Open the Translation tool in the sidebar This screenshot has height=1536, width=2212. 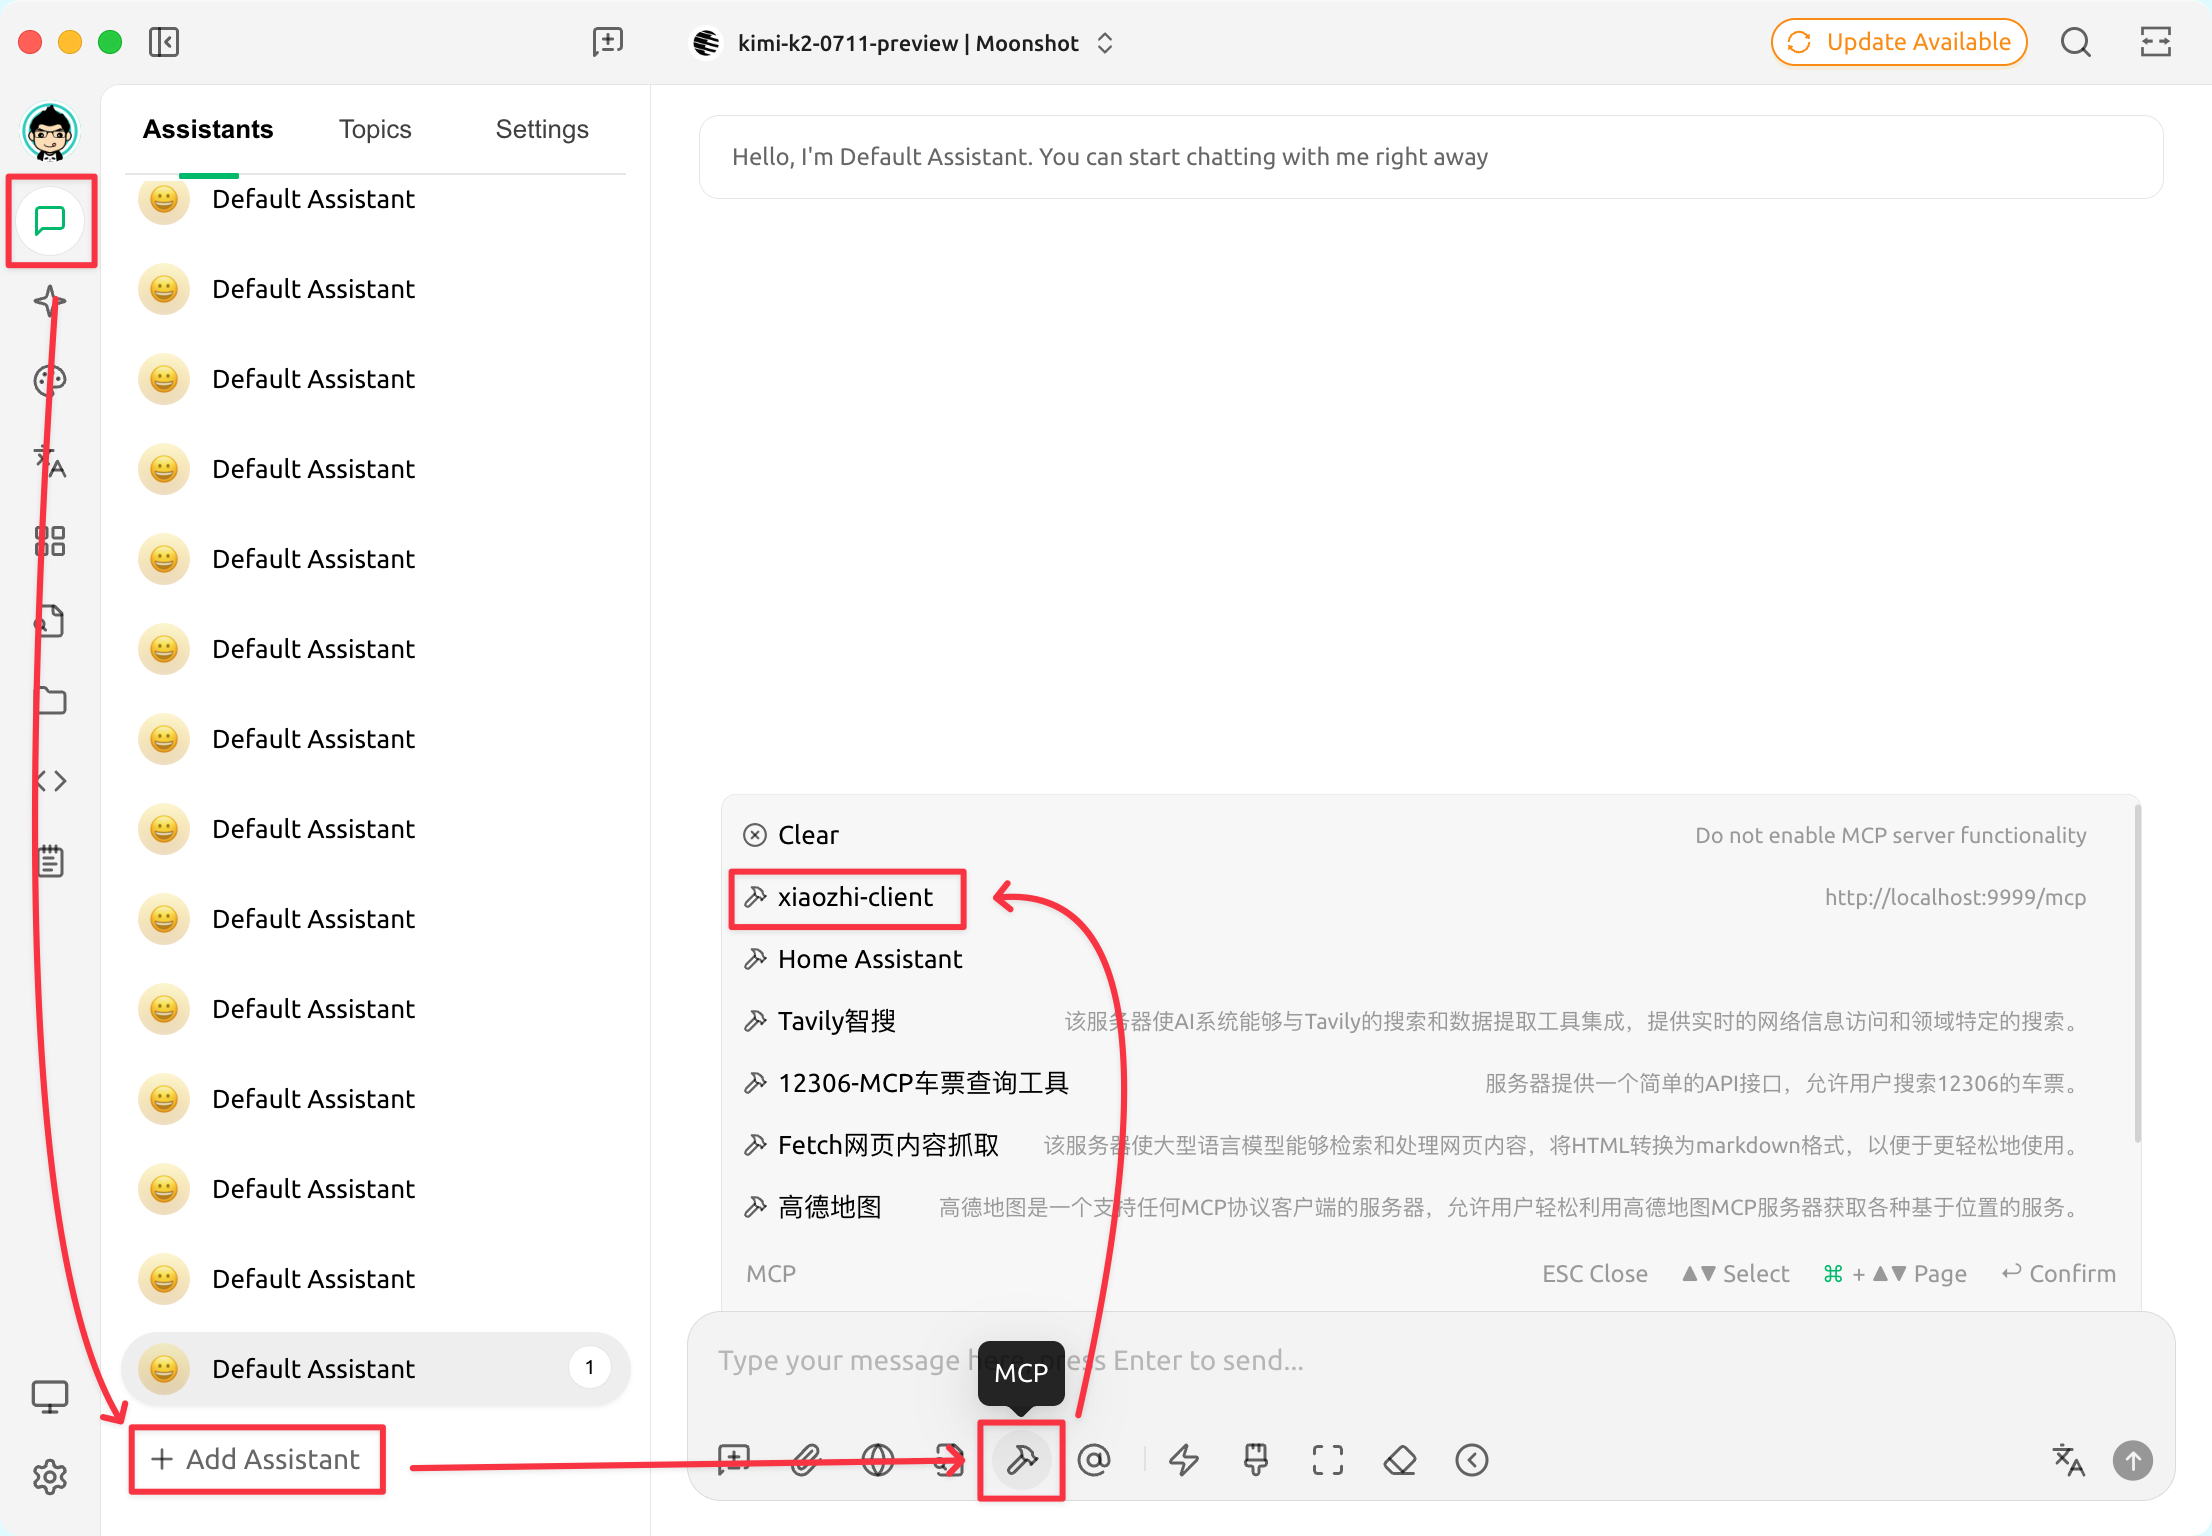(x=50, y=463)
